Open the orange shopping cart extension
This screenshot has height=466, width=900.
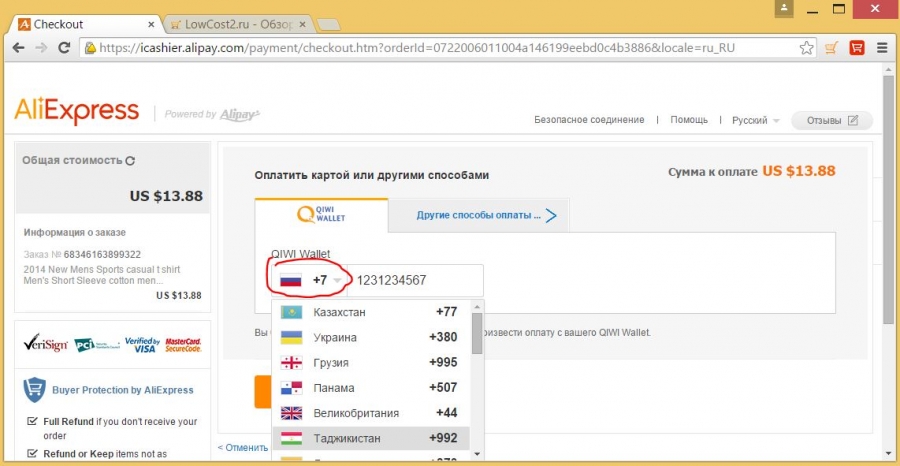pos(832,48)
